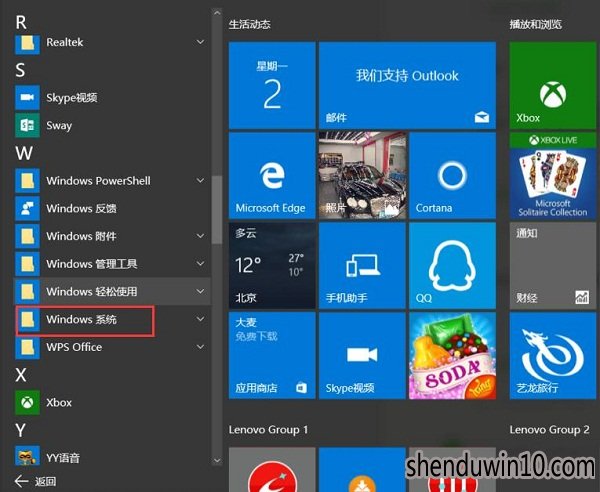Open the 照片 photo tile
The image size is (600, 492).
point(362,176)
